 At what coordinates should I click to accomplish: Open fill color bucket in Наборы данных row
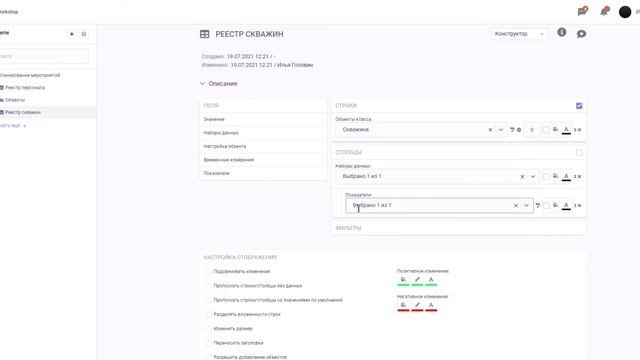click(556, 176)
